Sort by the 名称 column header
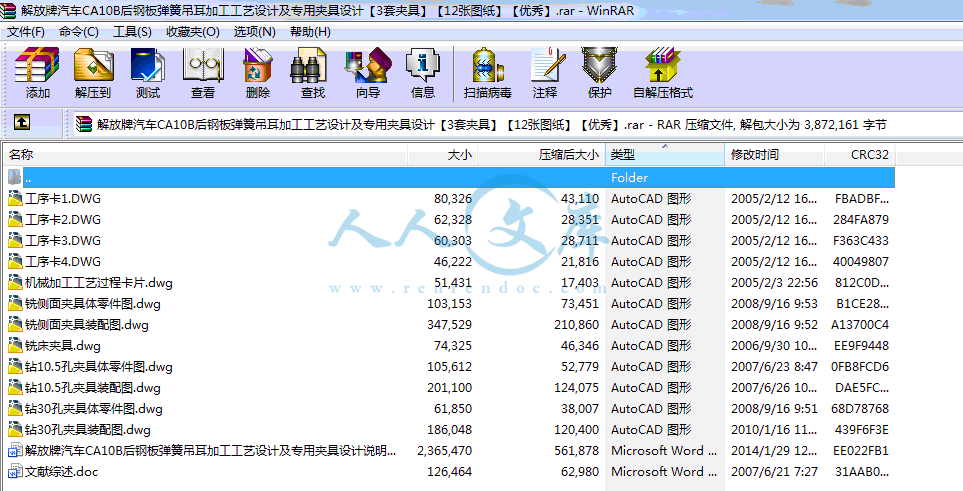The width and height of the screenshot is (963, 491). click(205, 155)
